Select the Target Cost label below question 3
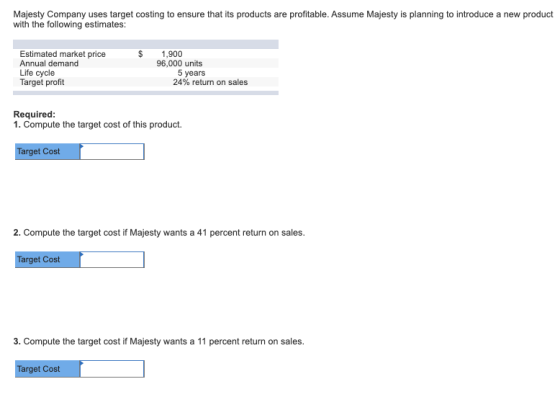Viewport: 560px width, 397px height. pyautogui.click(x=48, y=369)
